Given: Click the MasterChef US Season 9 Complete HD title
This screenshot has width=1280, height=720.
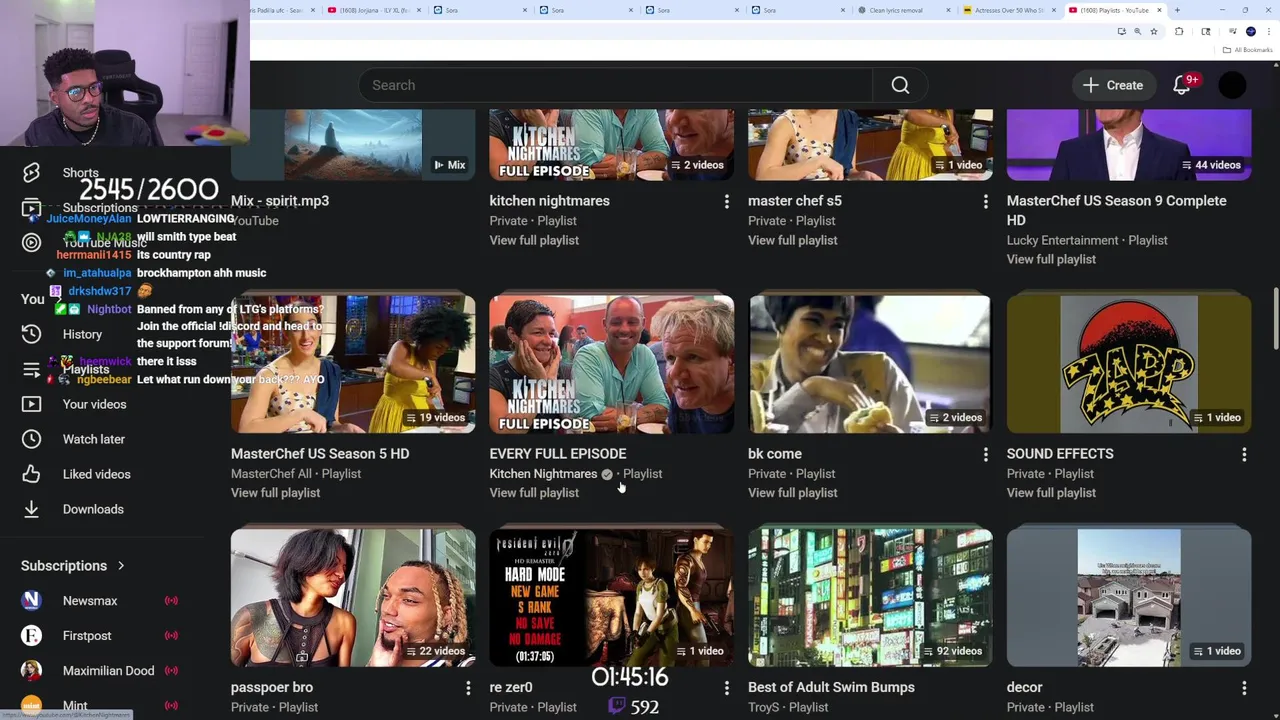Looking at the screenshot, I should pos(1116,211).
